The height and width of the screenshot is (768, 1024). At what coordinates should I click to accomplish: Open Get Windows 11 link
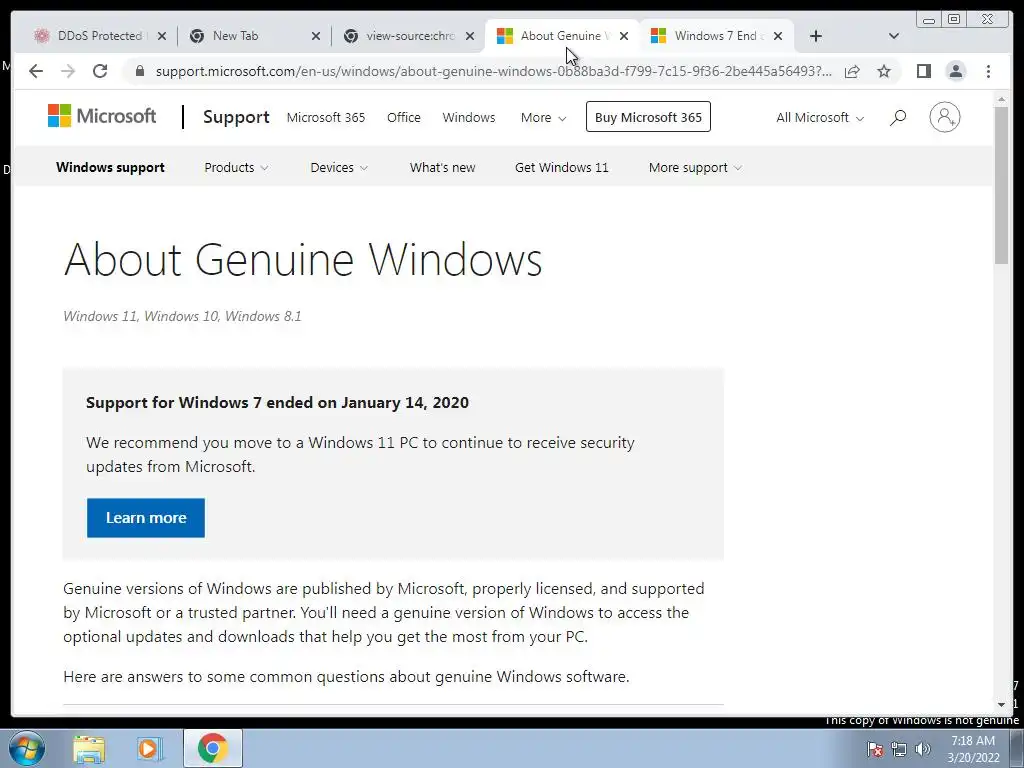pyautogui.click(x=562, y=167)
